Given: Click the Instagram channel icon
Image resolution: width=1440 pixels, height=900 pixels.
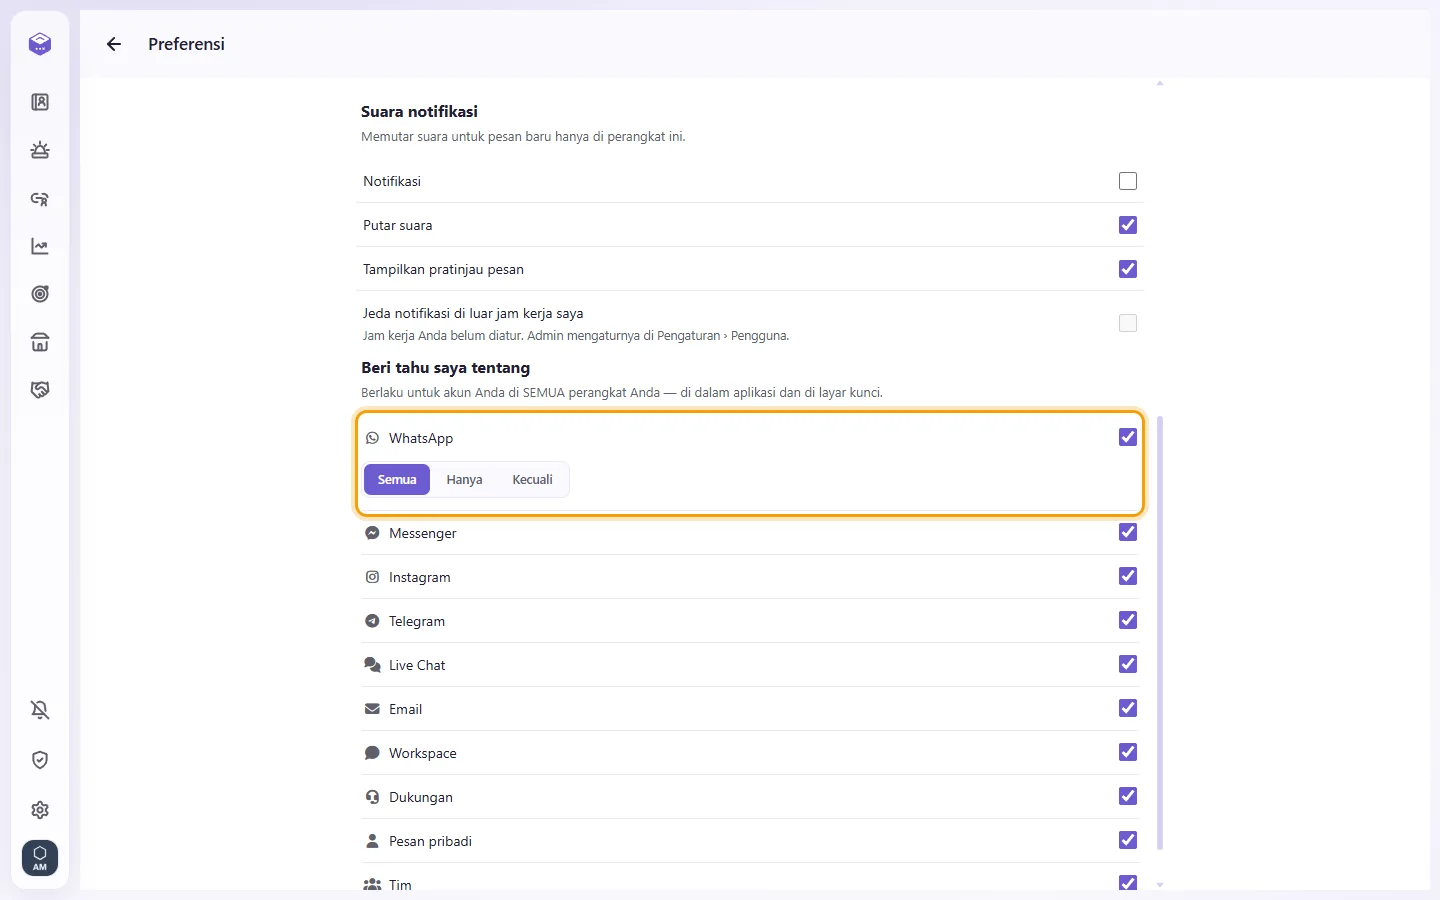Looking at the screenshot, I should tap(372, 577).
